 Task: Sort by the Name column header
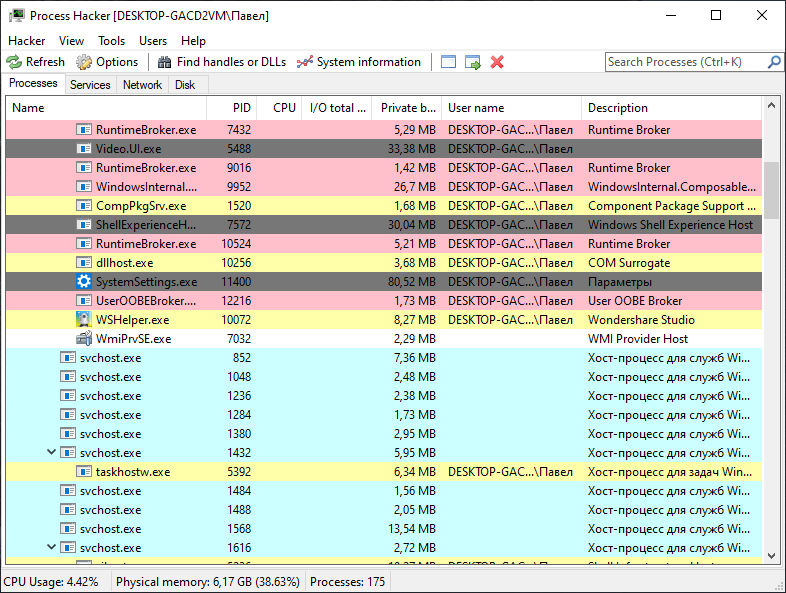pos(106,108)
